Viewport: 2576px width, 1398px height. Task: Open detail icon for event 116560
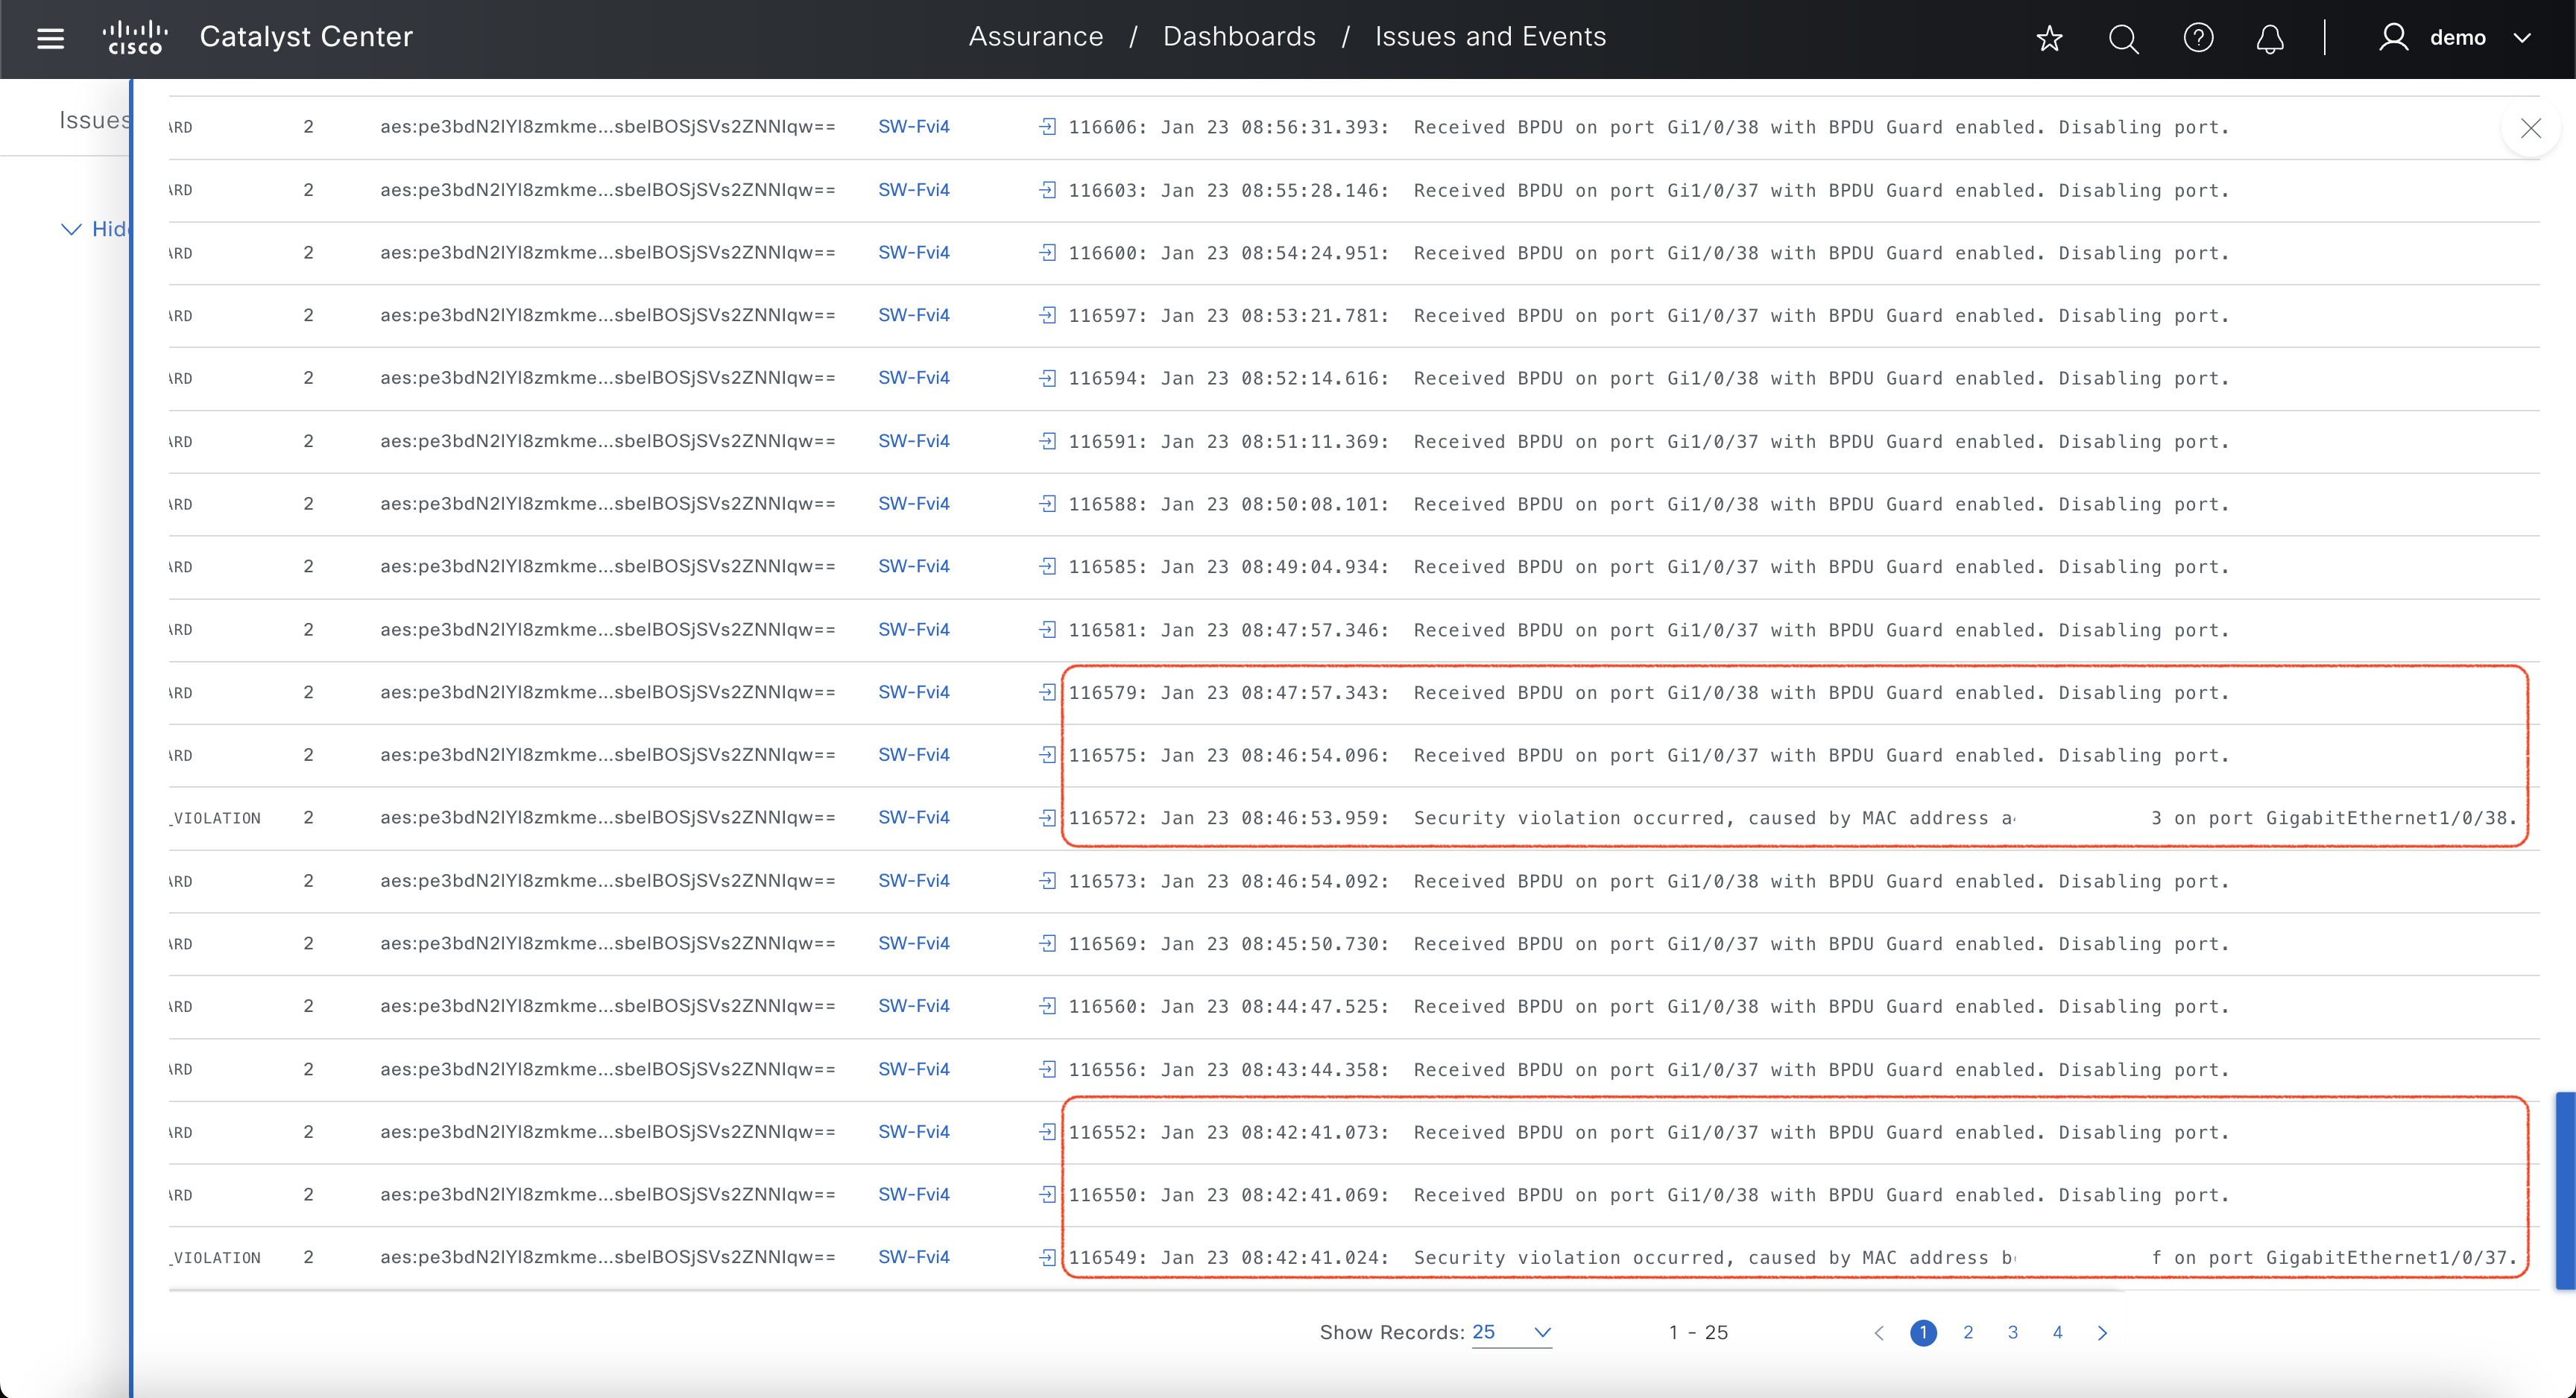1047,1006
